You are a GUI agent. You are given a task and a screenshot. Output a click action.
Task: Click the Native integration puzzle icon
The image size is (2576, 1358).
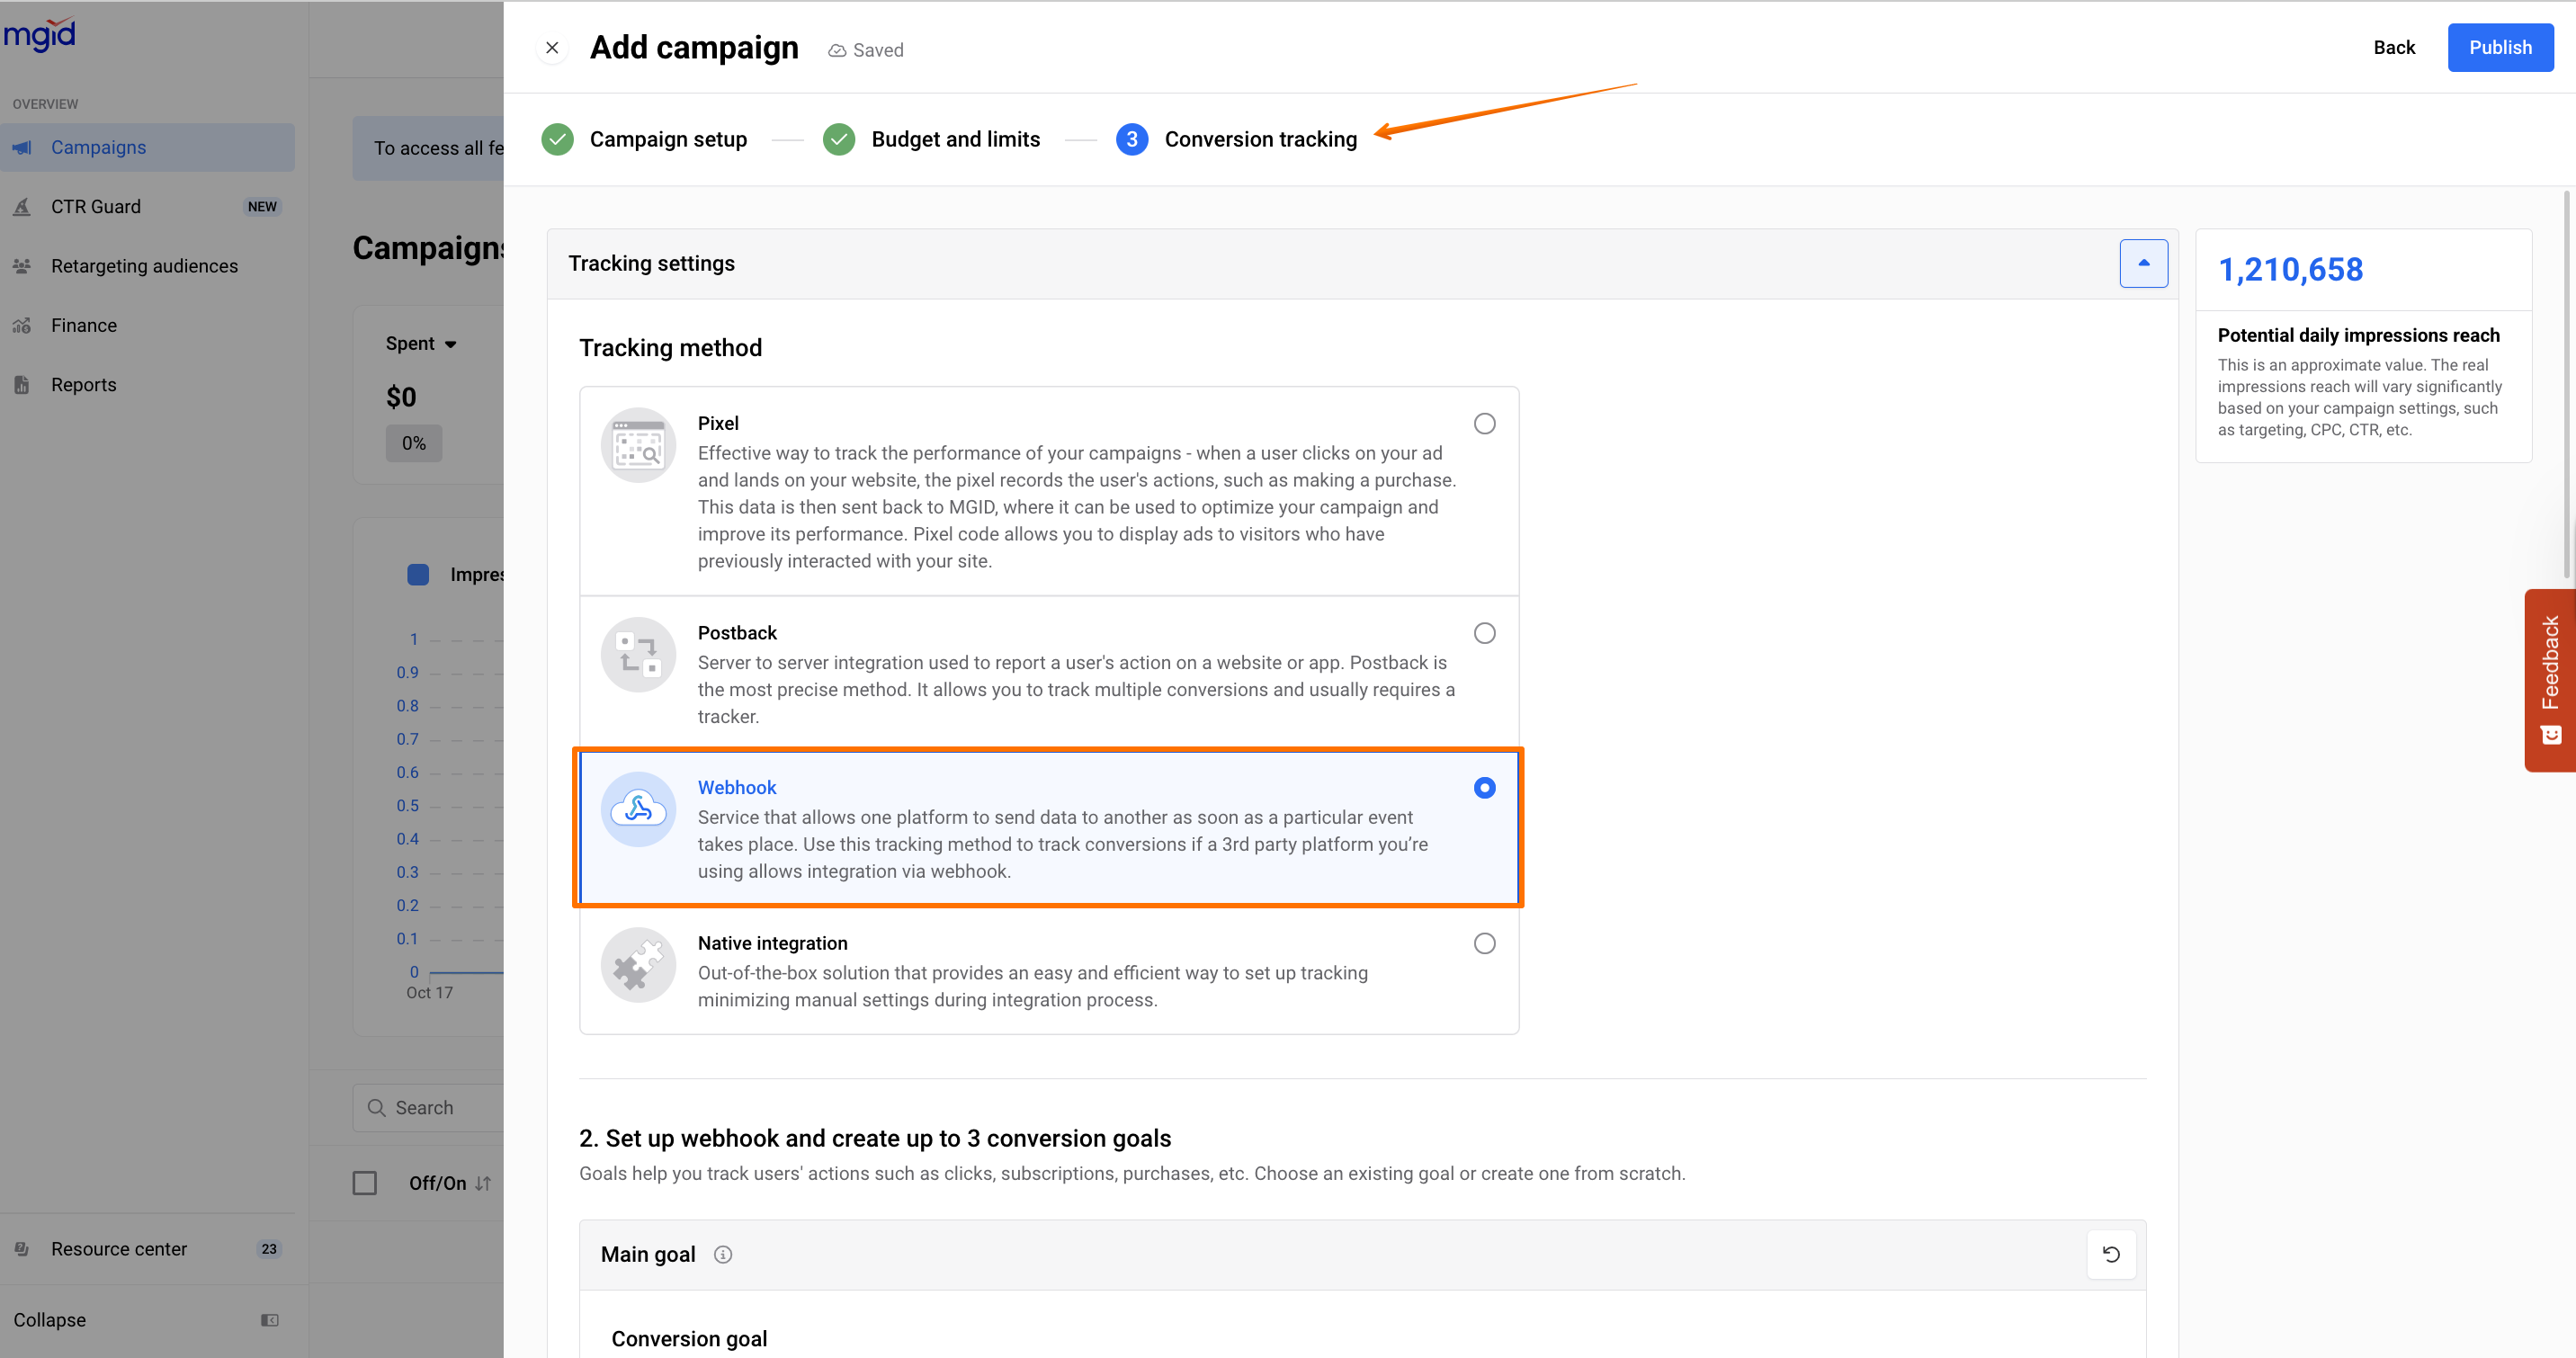(x=638, y=965)
